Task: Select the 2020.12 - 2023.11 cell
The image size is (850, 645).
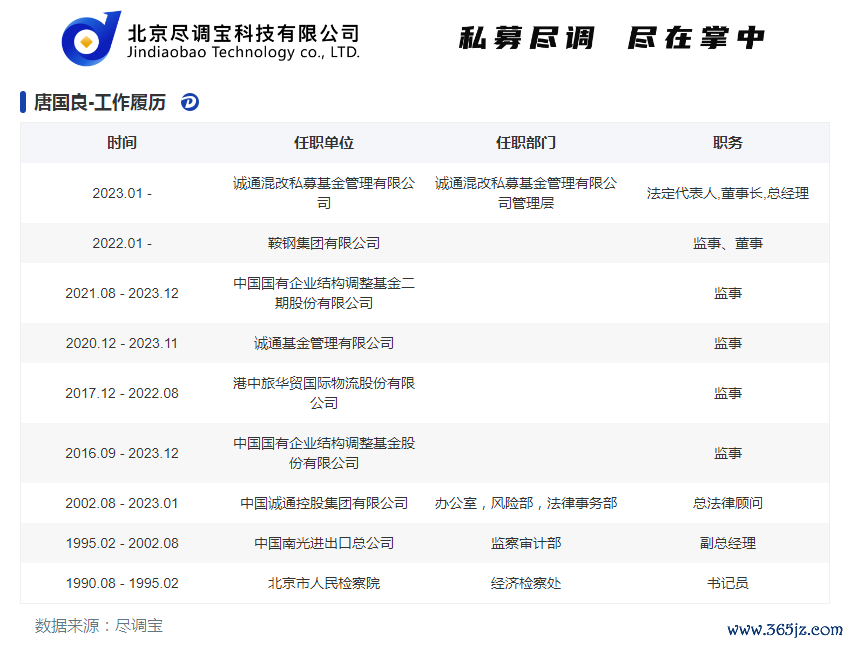Action: click(x=122, y=343)
